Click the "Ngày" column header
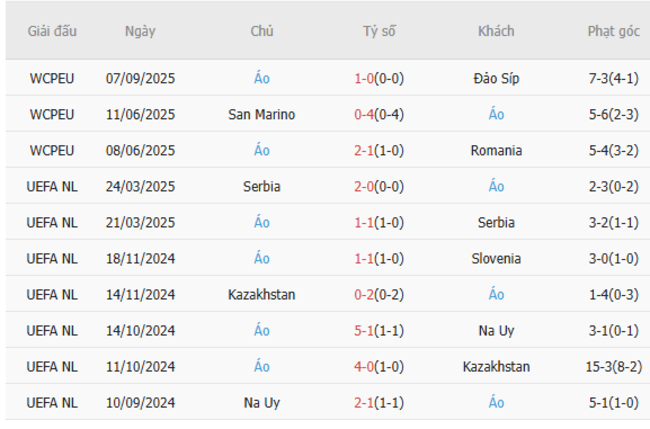The width and height of the screenshot is (650, 429). (140, 31)
